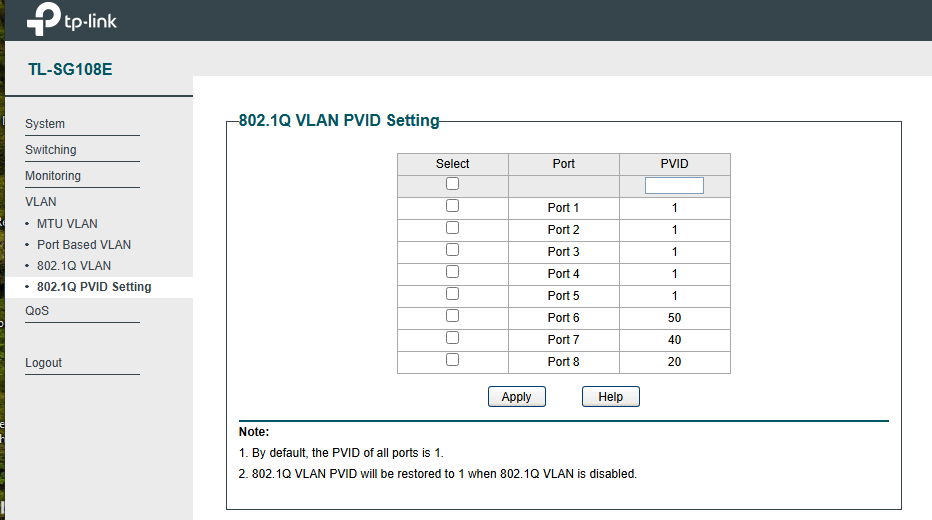Screen dimensions: 932x520
Task: Check the Port 4 checkbox
Action: [x=452, y=272]
